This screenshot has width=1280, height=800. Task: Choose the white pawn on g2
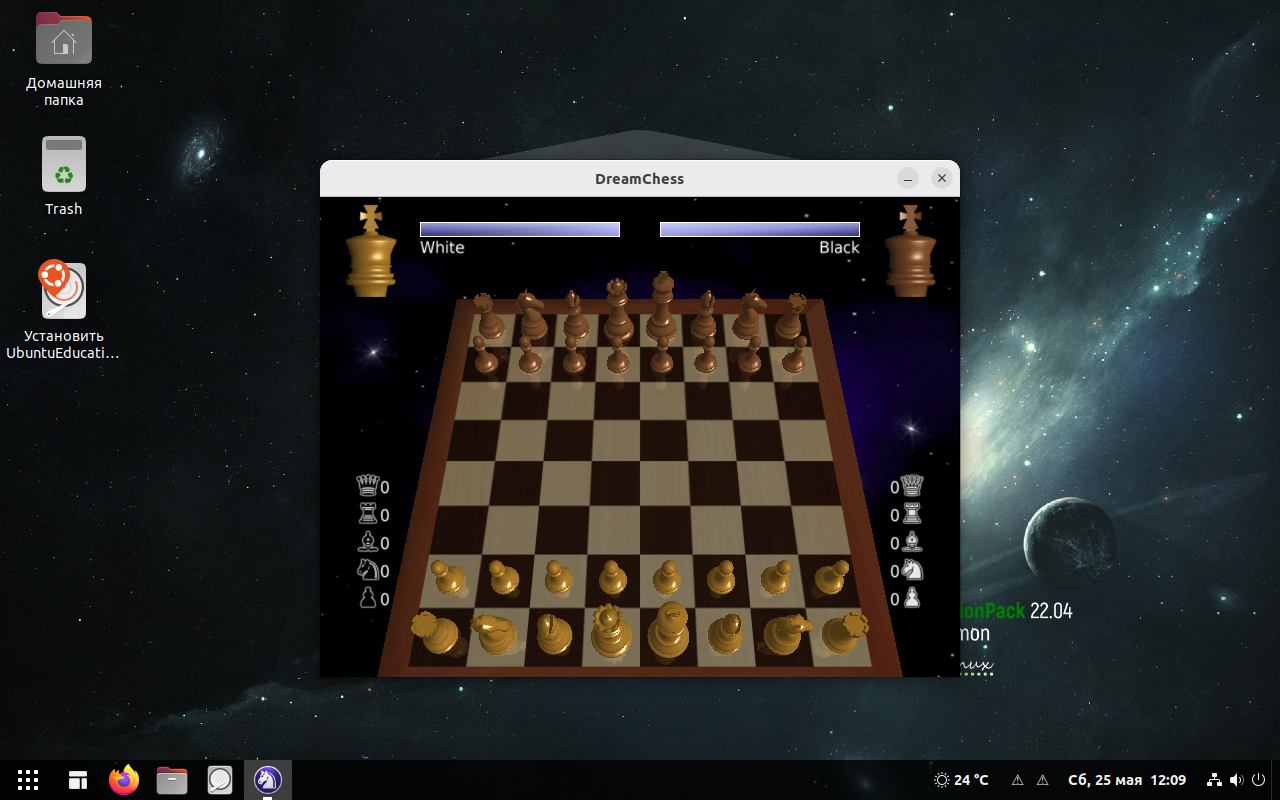click(x=775, y=577)
